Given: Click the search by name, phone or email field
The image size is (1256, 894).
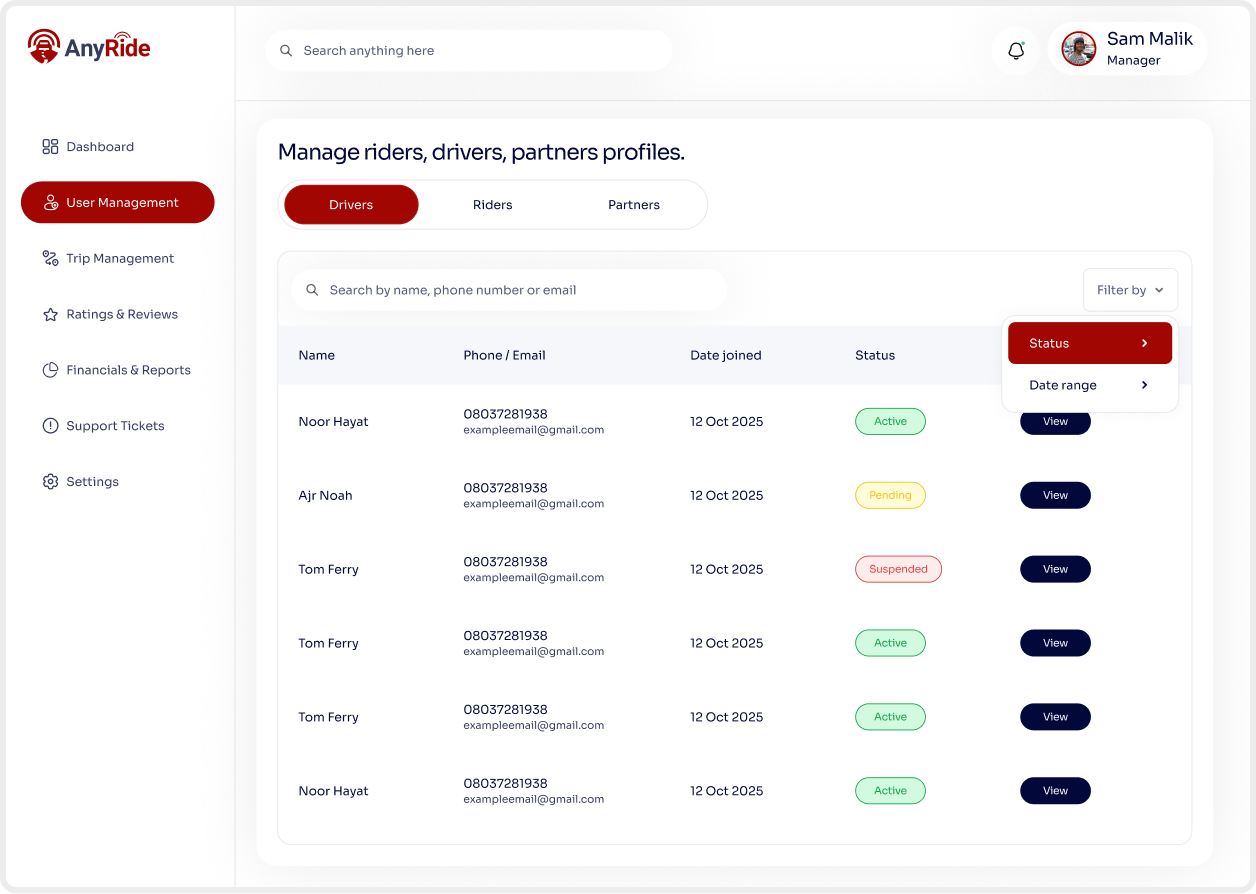Looking at the screenshot, I should (520, 290).
